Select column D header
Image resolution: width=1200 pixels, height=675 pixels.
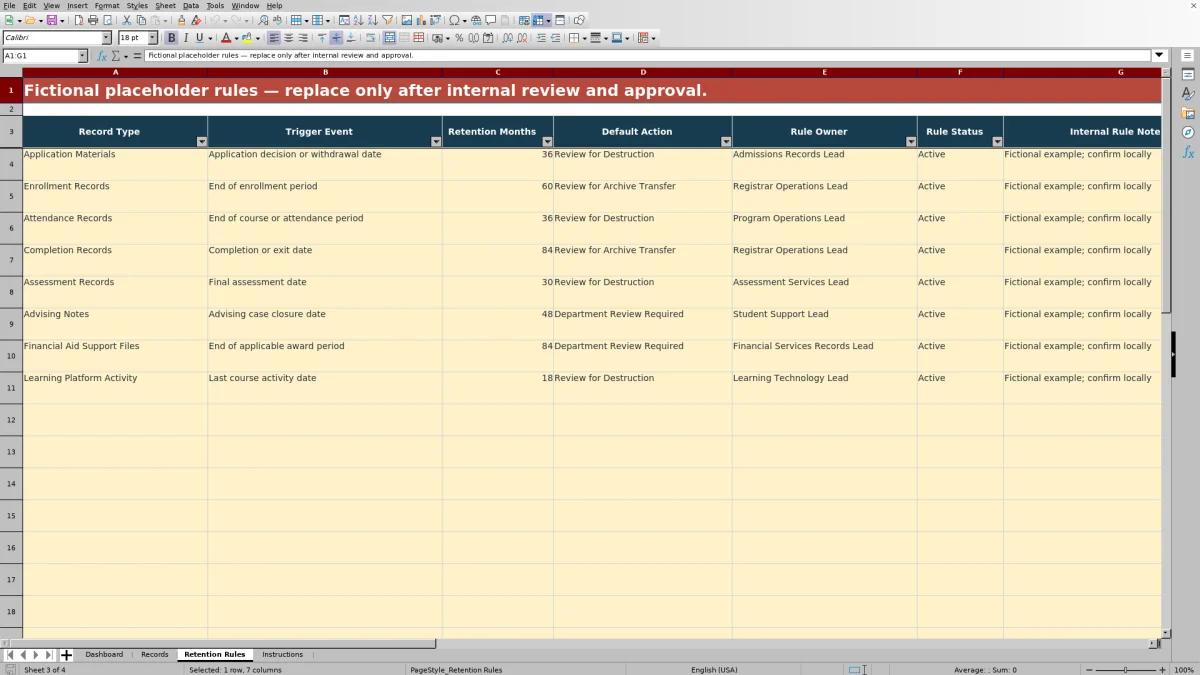pyautogui.click(x=643, y=72)
